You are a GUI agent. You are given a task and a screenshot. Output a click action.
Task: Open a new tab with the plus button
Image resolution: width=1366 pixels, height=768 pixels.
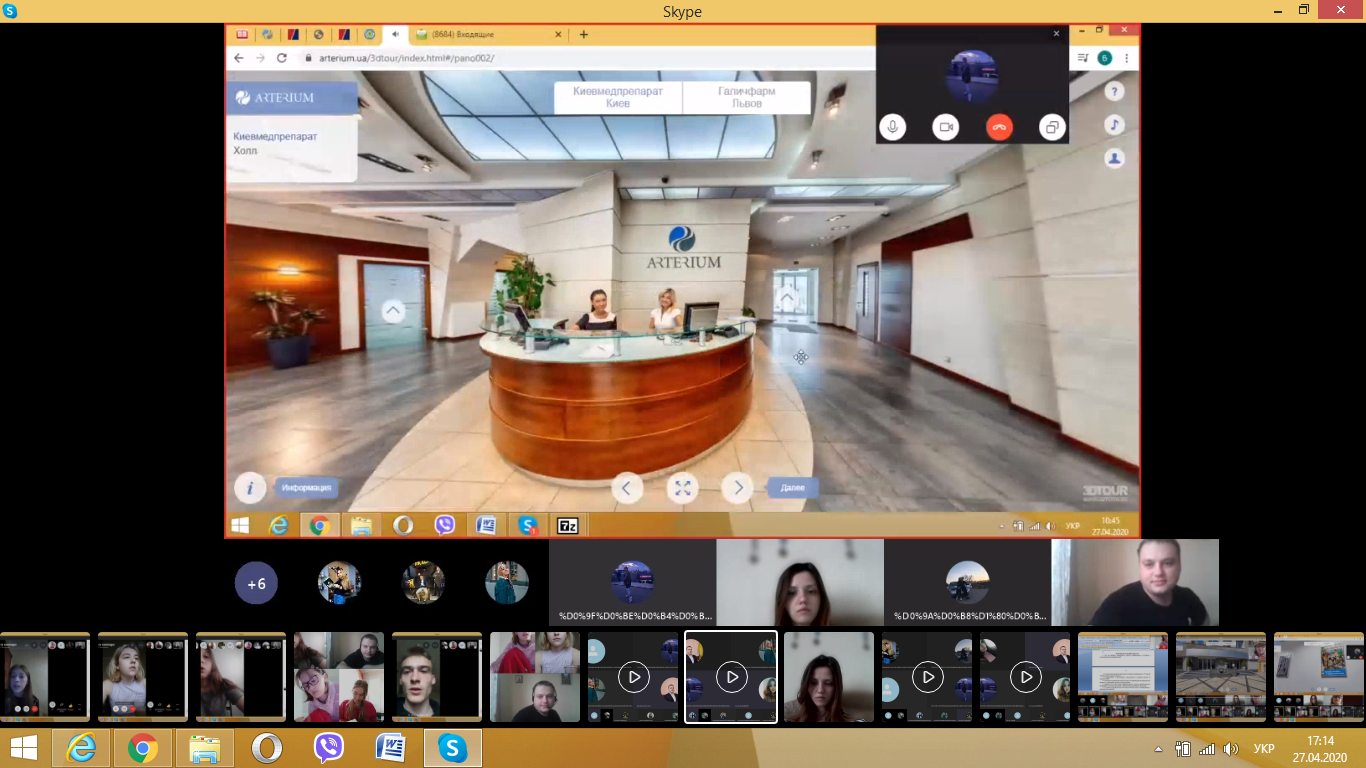[584, 34]
